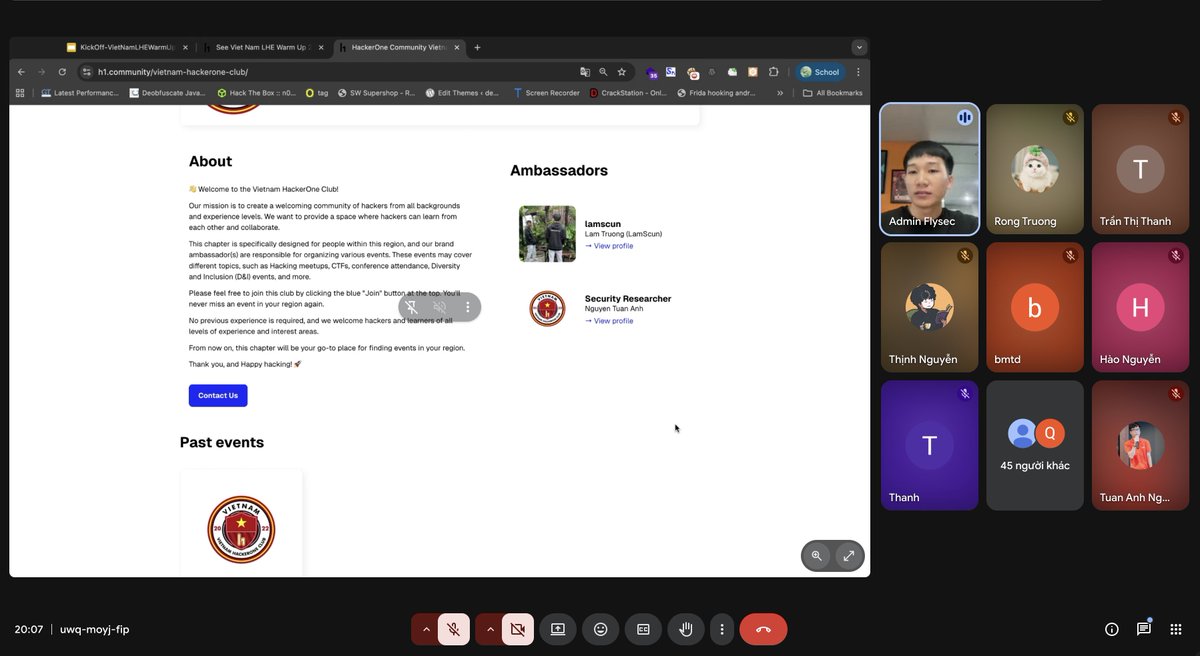
Task: Open CrackStation bookmark
Action: click(628, 93)
